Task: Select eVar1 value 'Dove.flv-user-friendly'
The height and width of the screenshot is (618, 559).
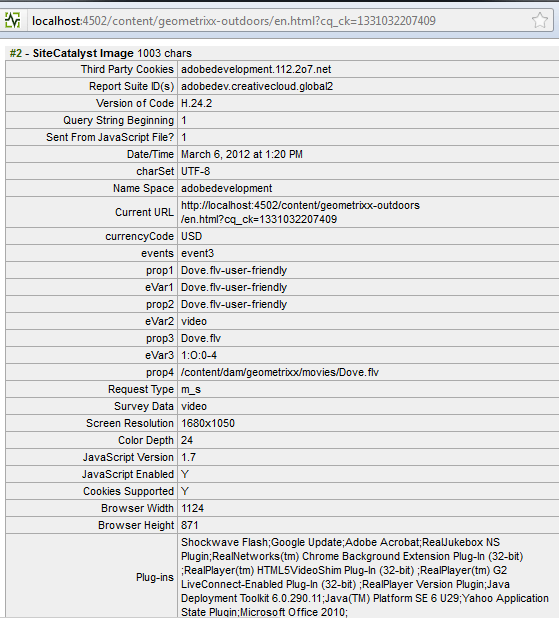Action: (x=234, y=287)
